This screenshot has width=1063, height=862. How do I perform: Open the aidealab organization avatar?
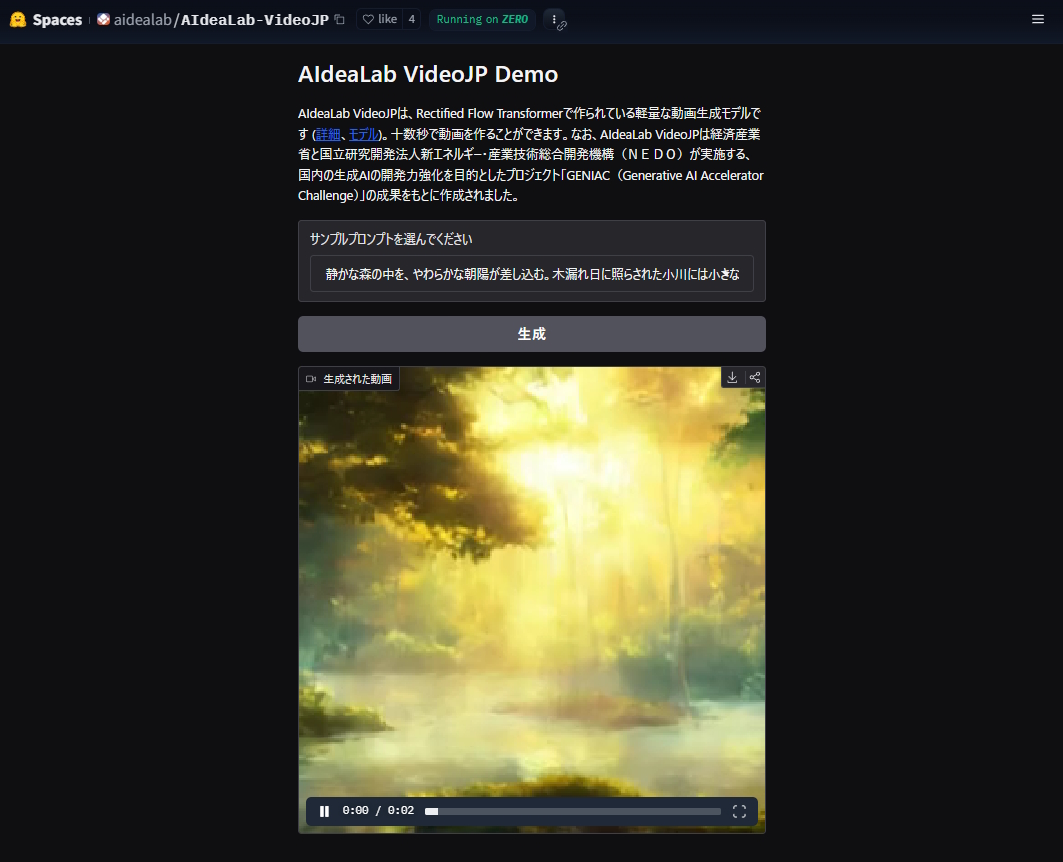pyautogui.click(x=103, y=18)
